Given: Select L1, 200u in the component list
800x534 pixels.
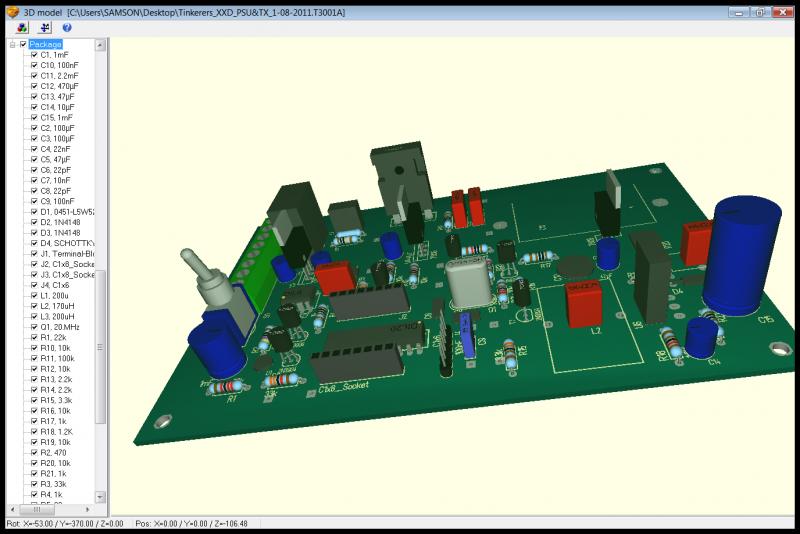Looking at the screenshot, I should click(54, 296).
